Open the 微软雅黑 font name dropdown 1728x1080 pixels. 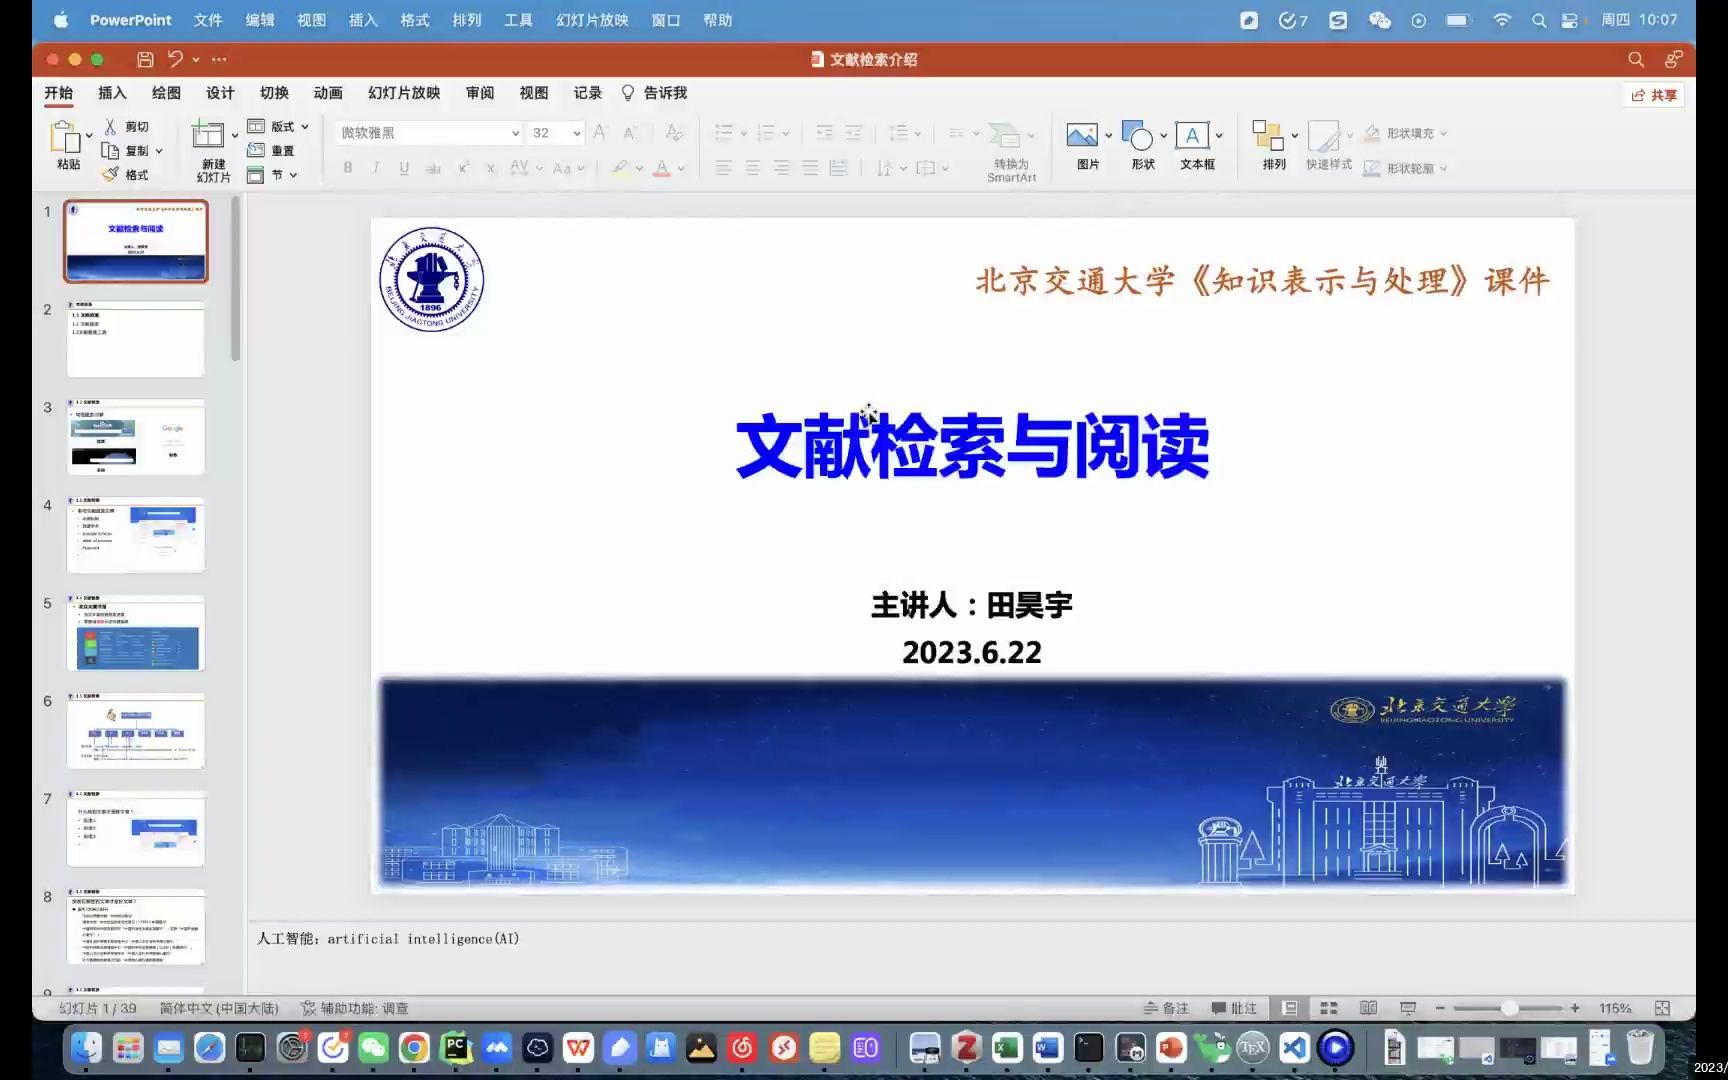tap(515, 132)
